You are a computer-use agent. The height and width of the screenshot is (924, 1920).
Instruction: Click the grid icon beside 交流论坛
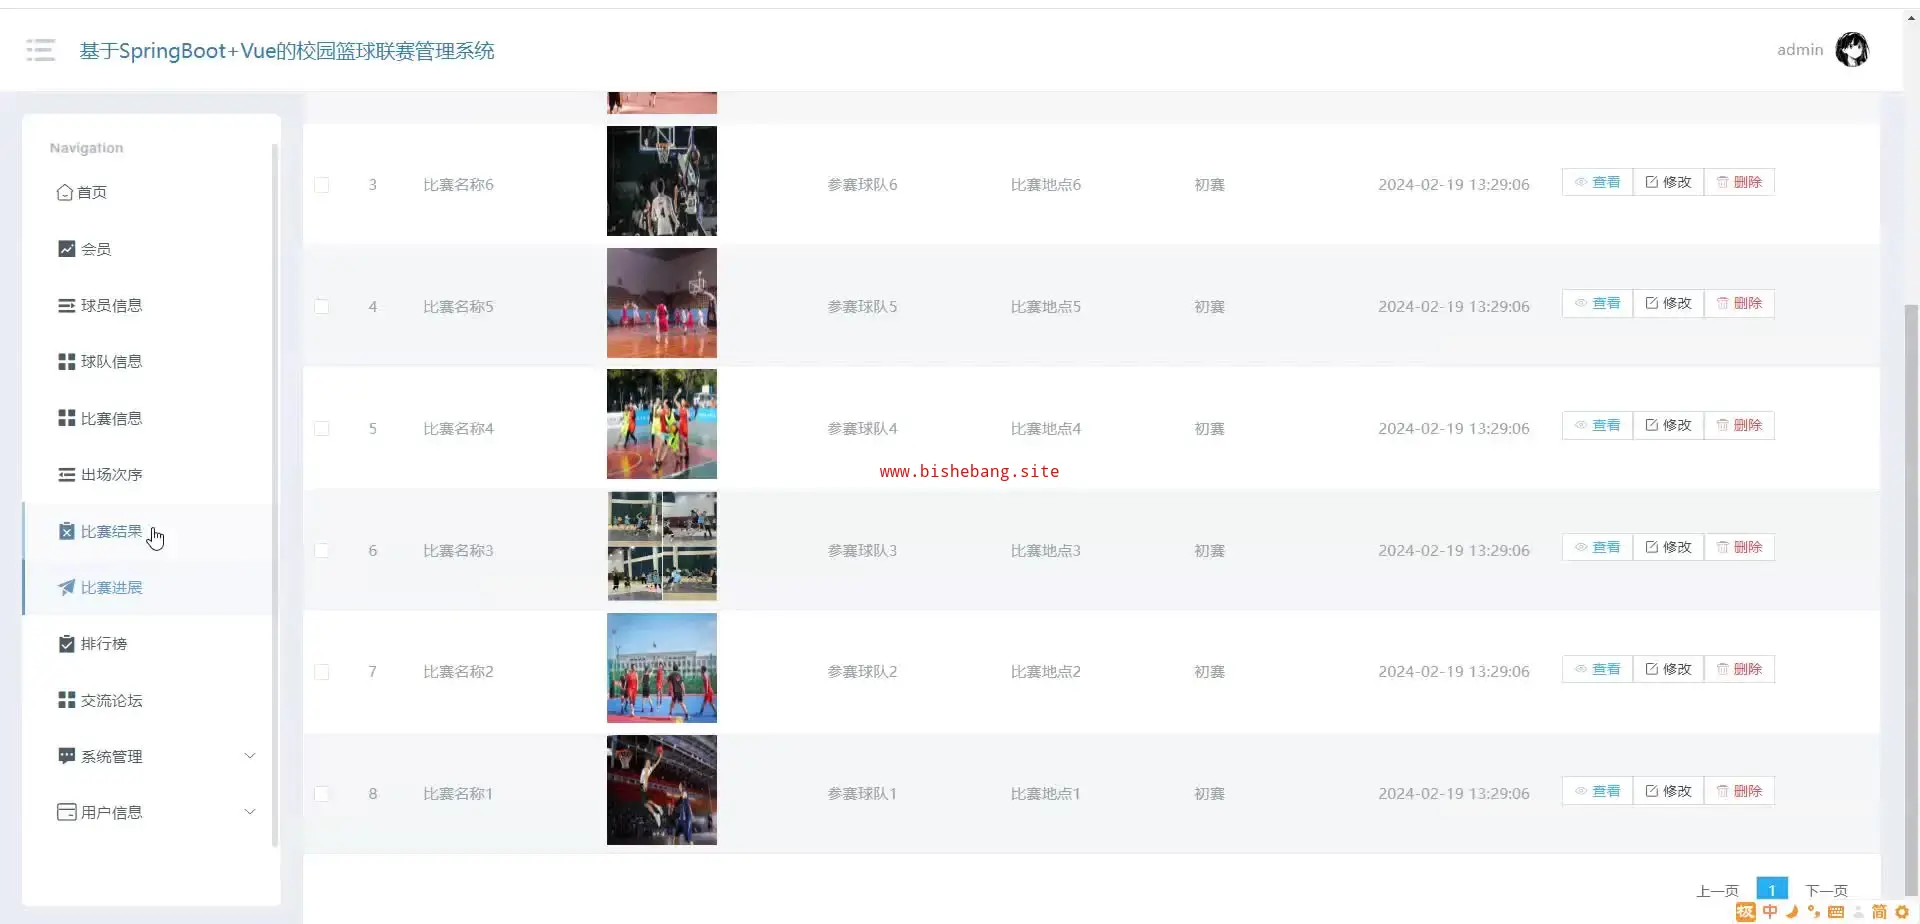pyautogui.click(x=67, y=700)
